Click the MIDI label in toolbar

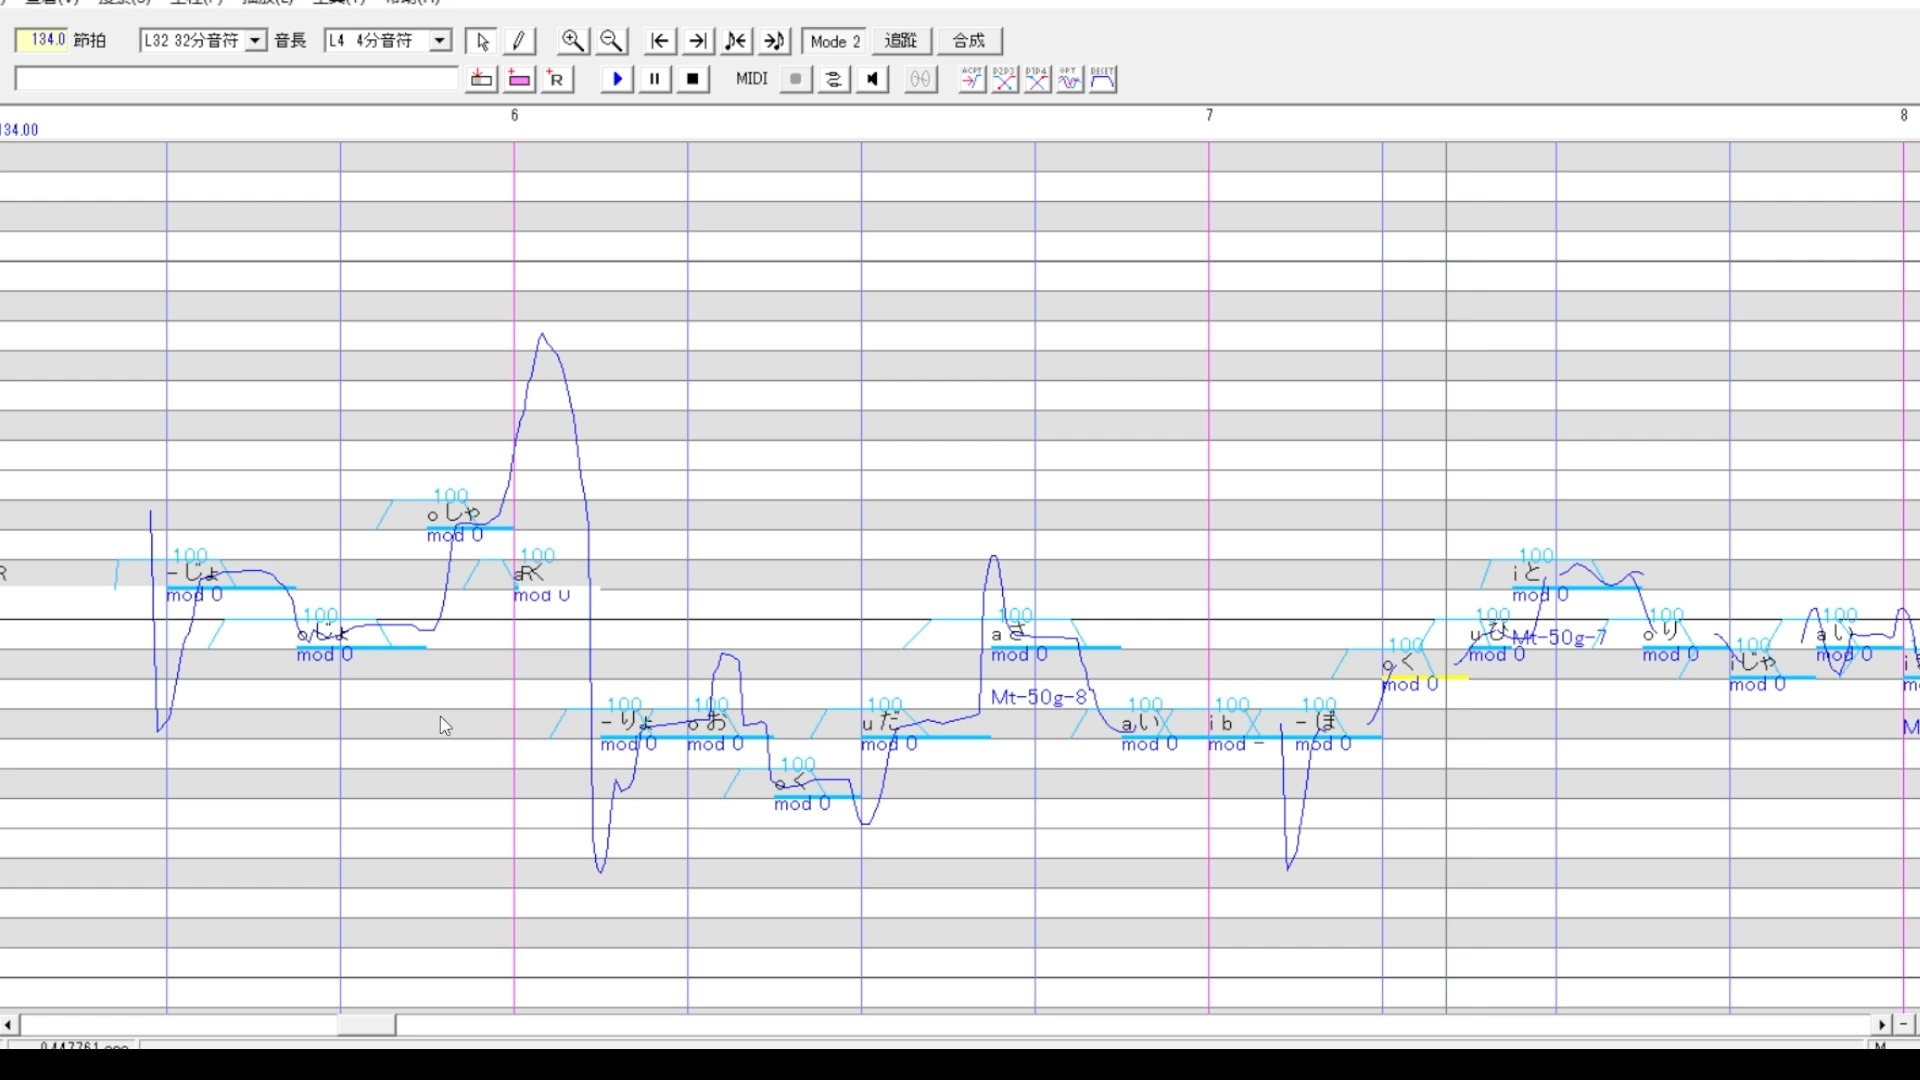click(752, 79)
